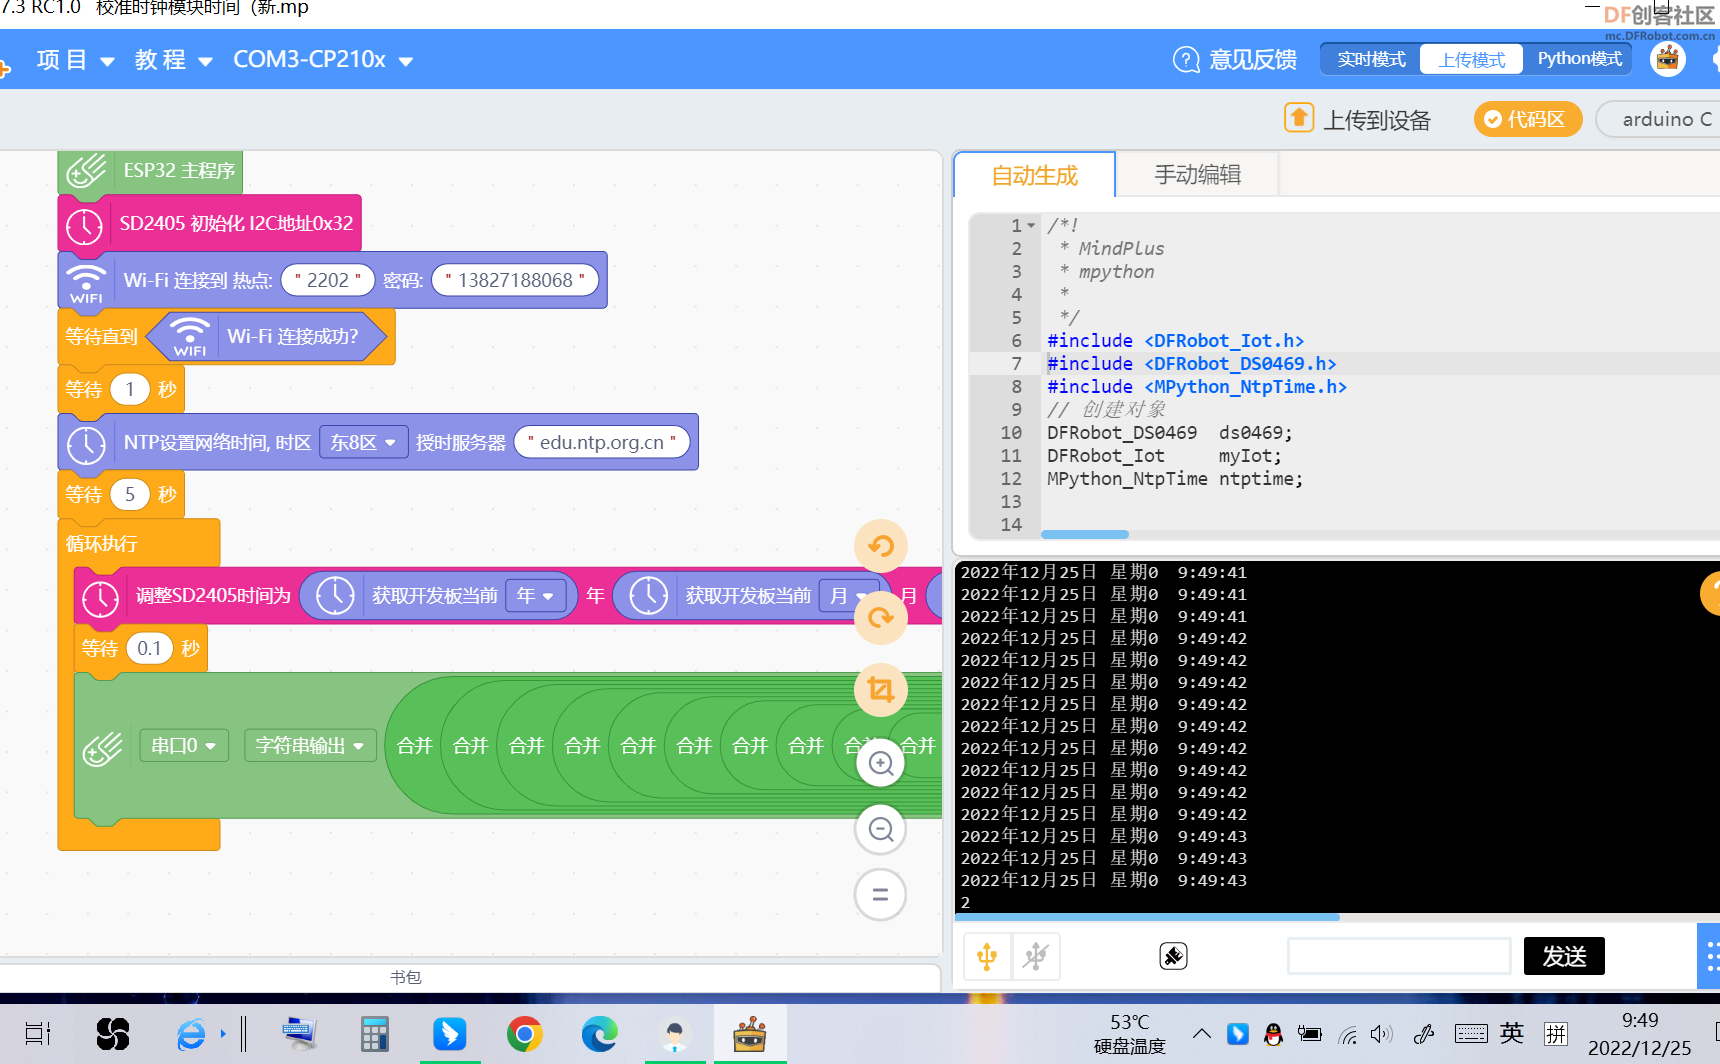
Task: Edit the wait 0.1 seconds value
Action: (x=149, y=648)
